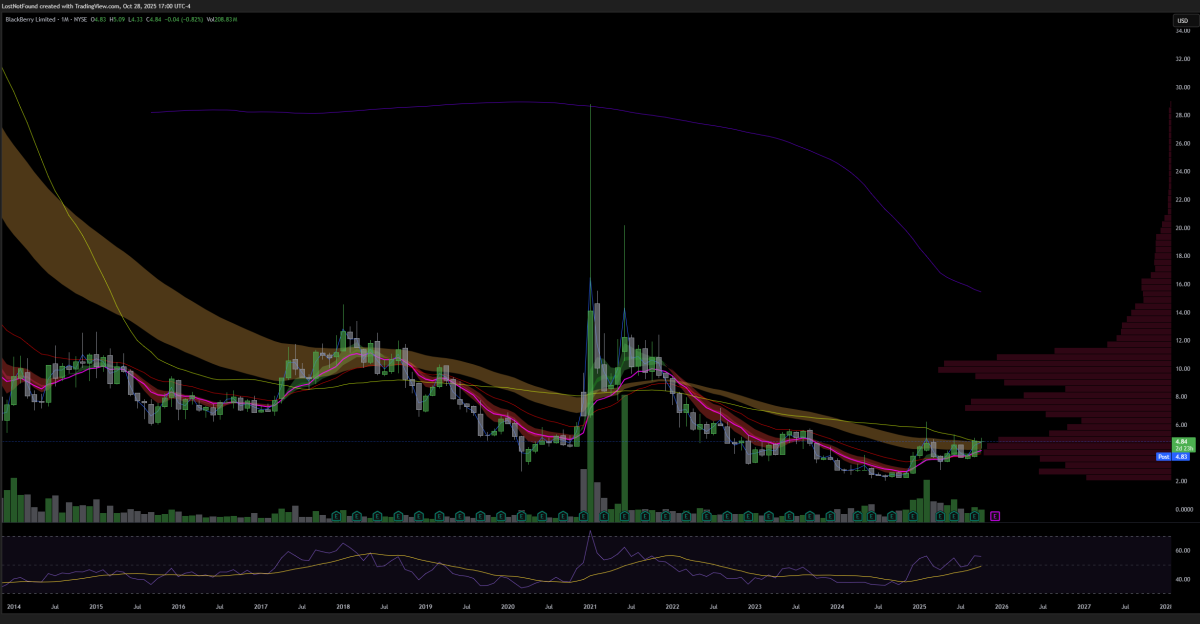1200x624 pixels.
Task: Click the 2.00 level on price scale
Action: pyautogui.click(x=1182, y=481)
